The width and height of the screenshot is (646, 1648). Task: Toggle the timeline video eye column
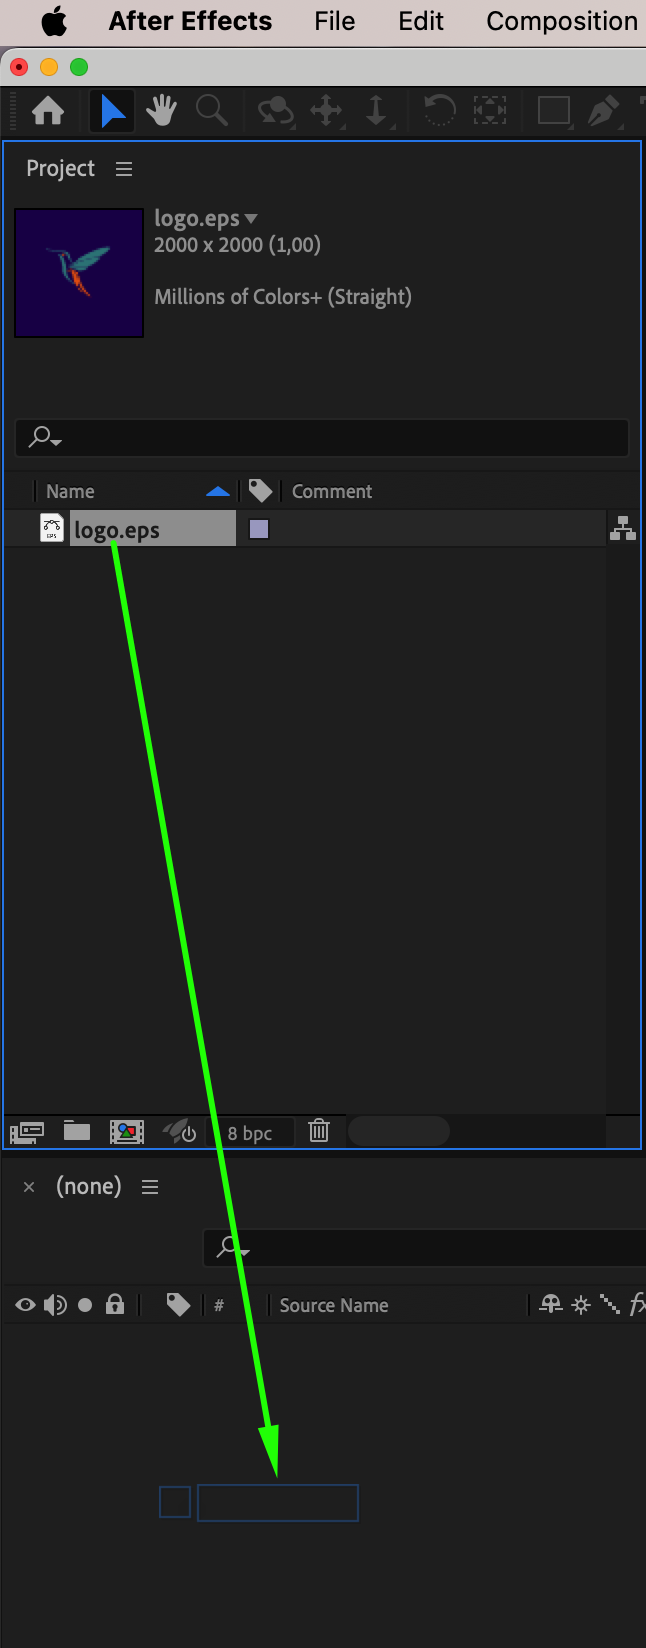(25, 1305)
